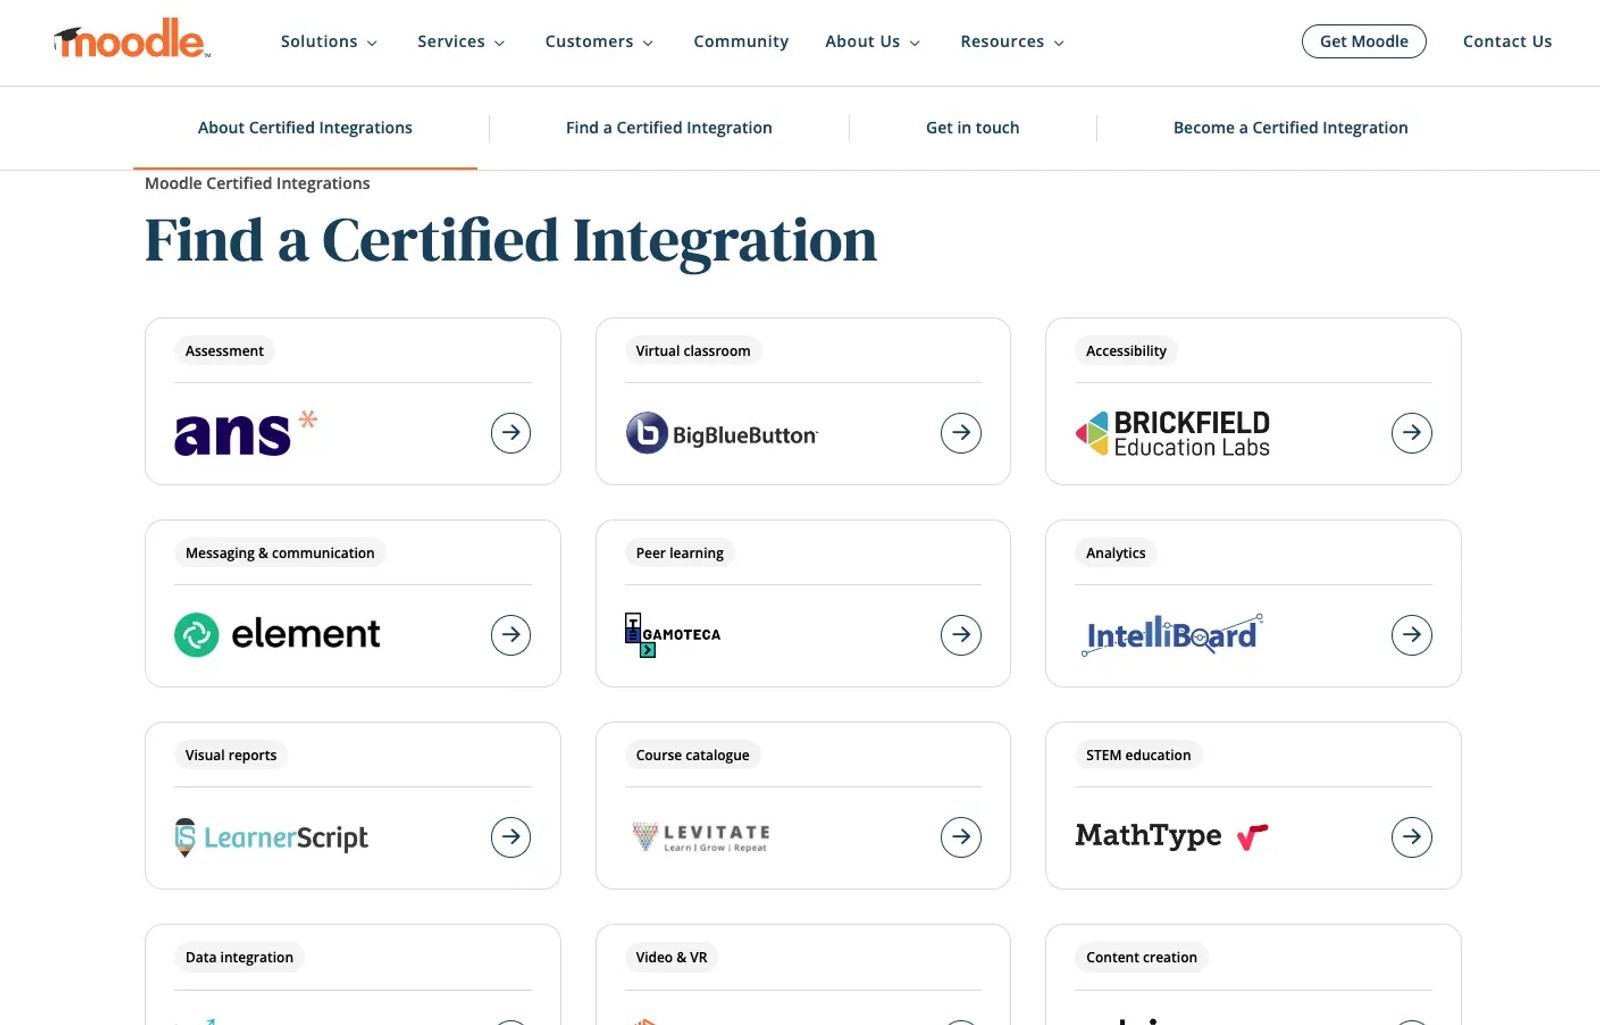Click the Find a Certified Integration heading

(511, 241)
